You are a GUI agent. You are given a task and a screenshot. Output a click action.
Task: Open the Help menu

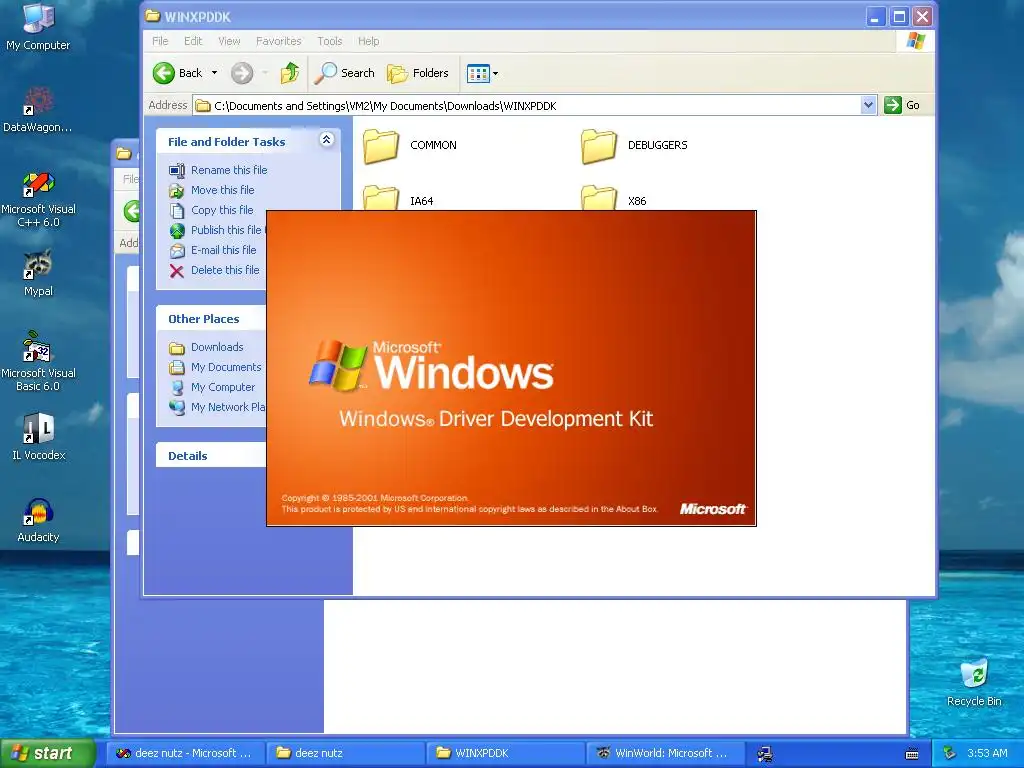click(x=368, y=41)
